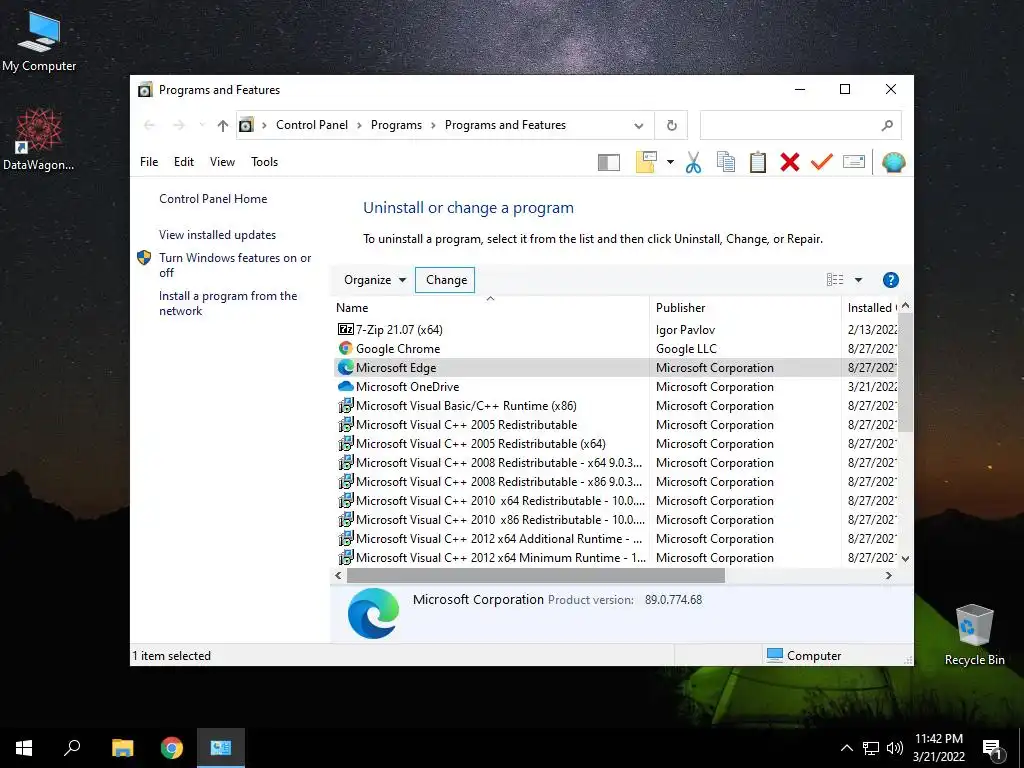Click the Rename toolbar icon

[x=854, y=161]
